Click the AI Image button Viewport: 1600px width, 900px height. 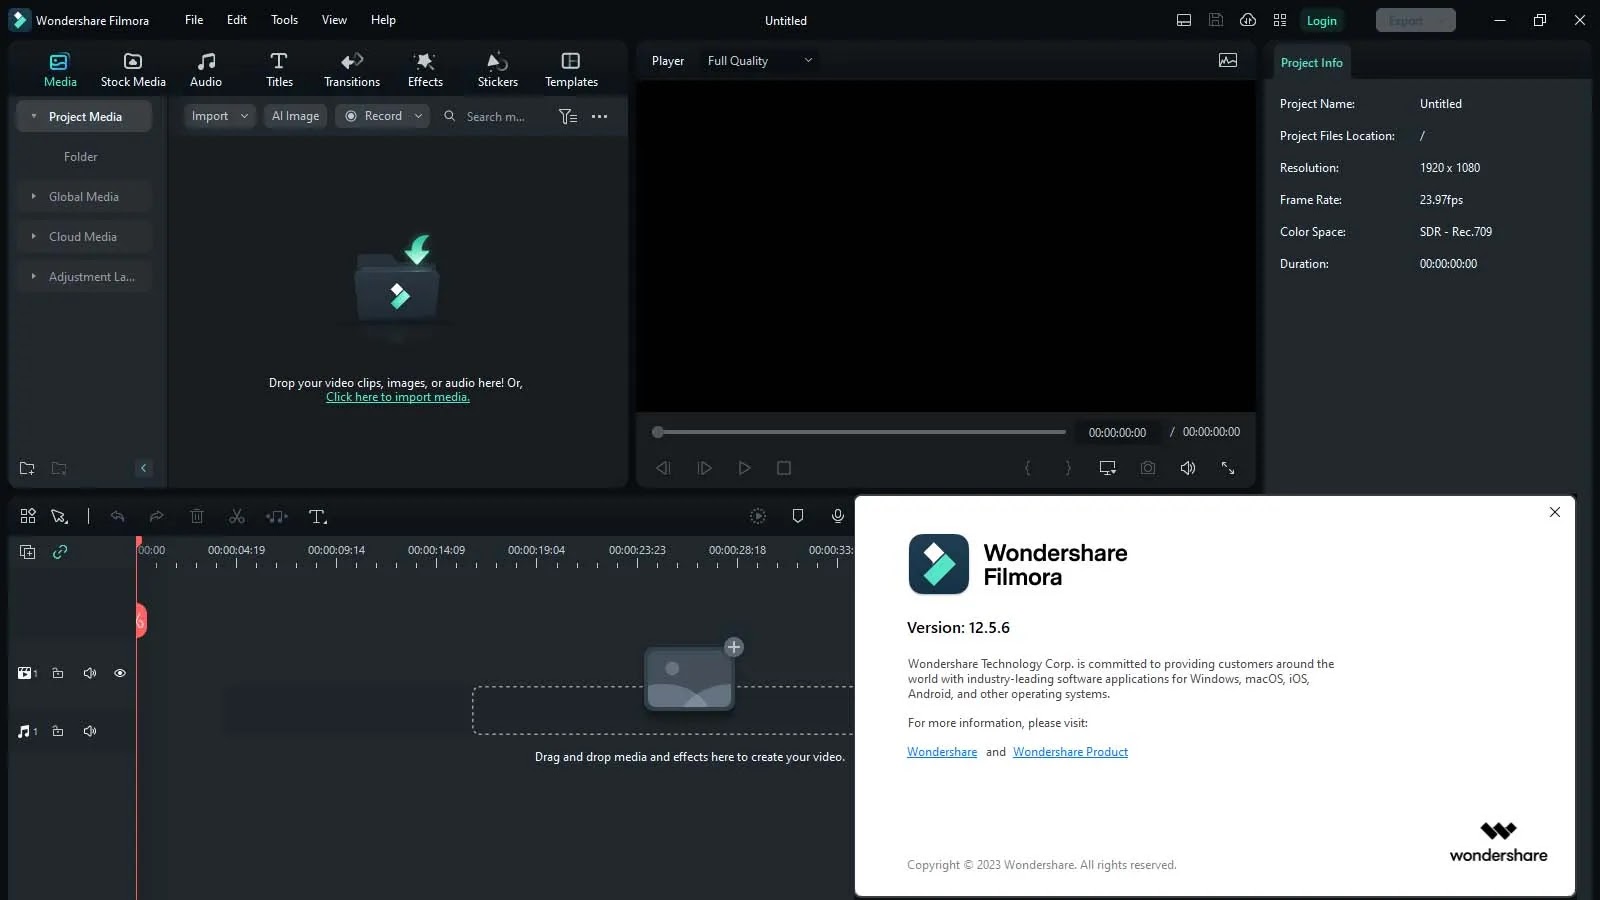[x=295, y=116]
